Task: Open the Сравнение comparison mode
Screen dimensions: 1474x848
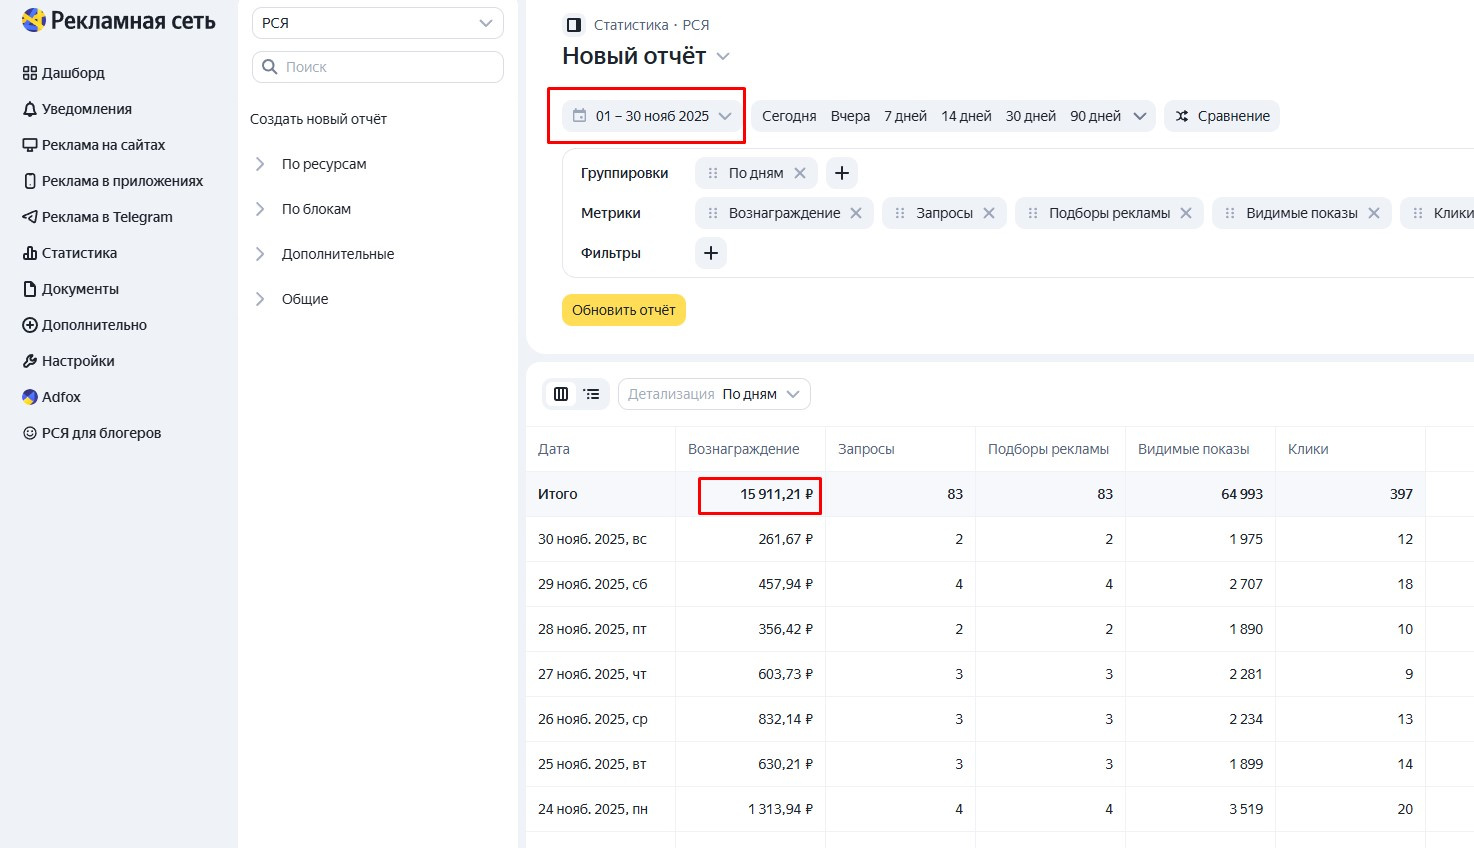Action: coord(1222,116)
